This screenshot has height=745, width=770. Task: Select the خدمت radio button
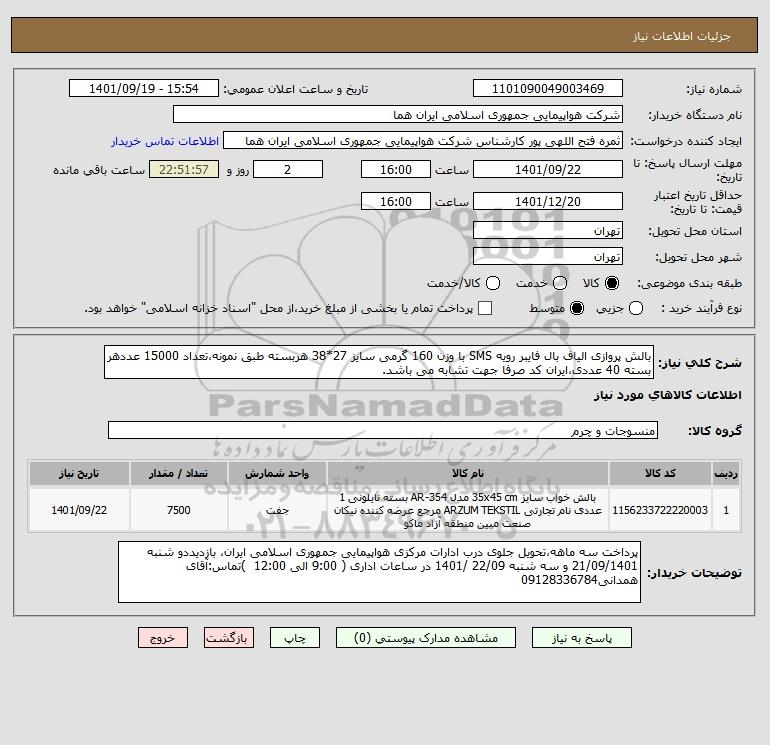coord(560,283)
